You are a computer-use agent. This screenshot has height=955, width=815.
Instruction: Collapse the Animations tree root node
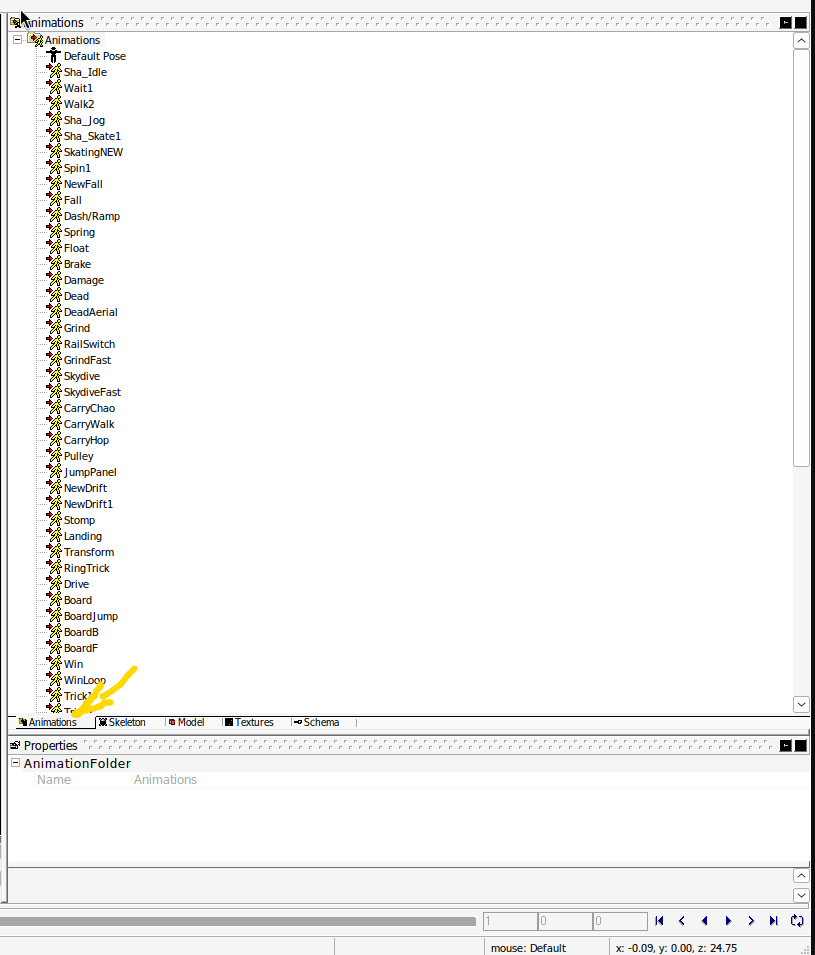15,39
